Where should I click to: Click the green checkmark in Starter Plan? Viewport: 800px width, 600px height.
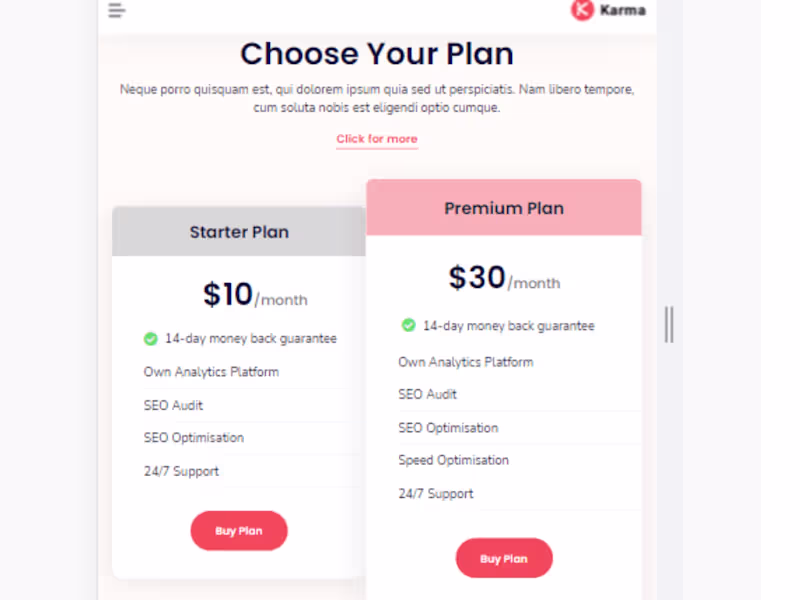point(151,339)
